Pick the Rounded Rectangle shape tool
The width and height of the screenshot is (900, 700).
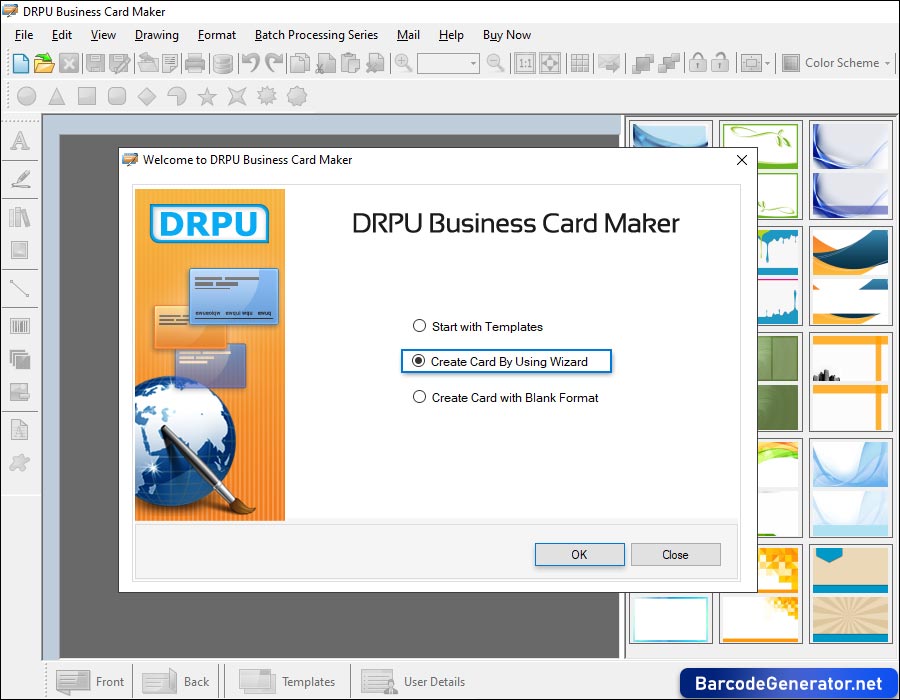pos(118,96)
